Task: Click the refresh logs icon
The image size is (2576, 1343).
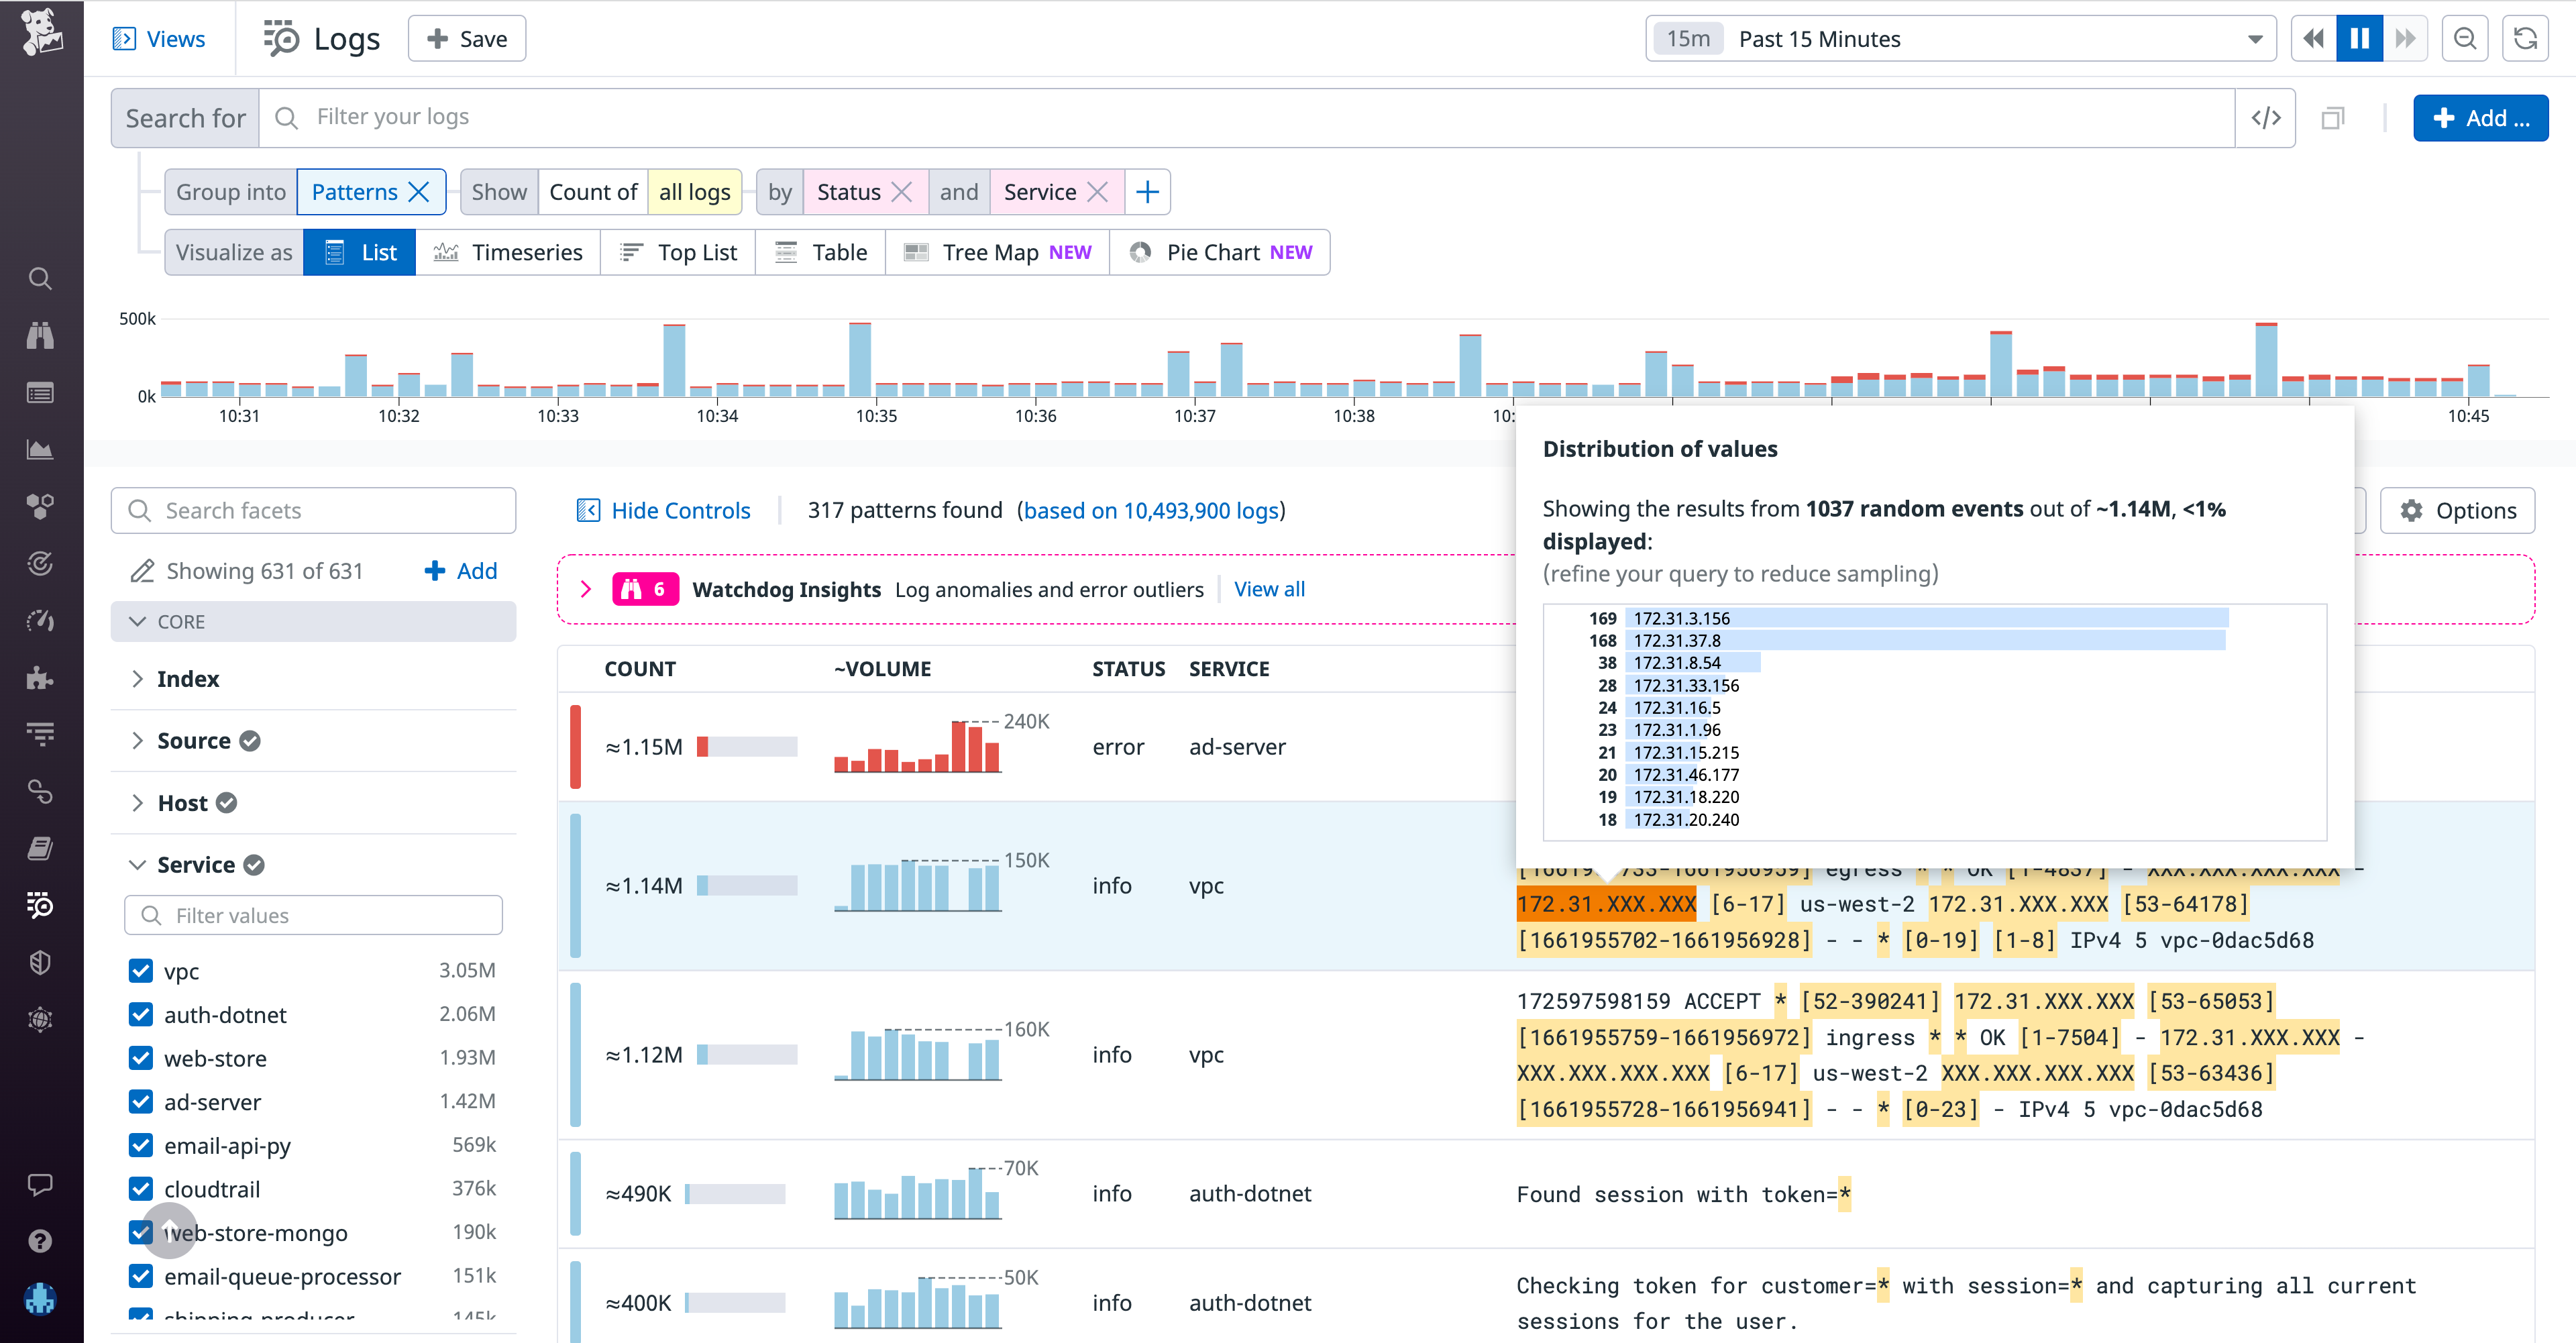Action: tap(2525, 38)
